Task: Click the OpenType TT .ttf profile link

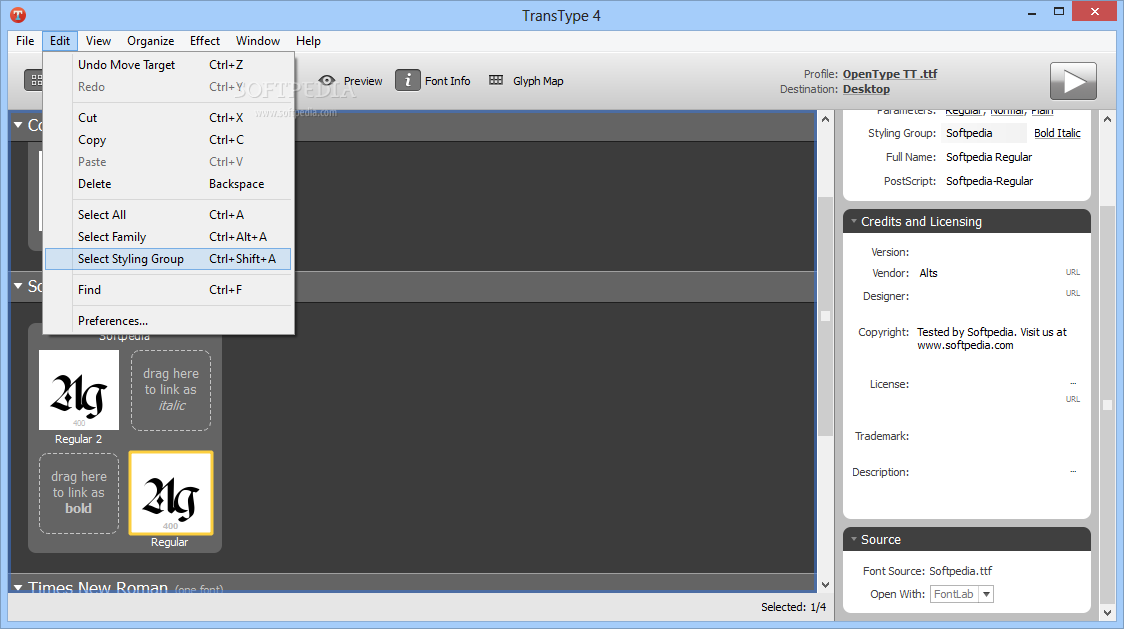Action: [x=890, y=74]
